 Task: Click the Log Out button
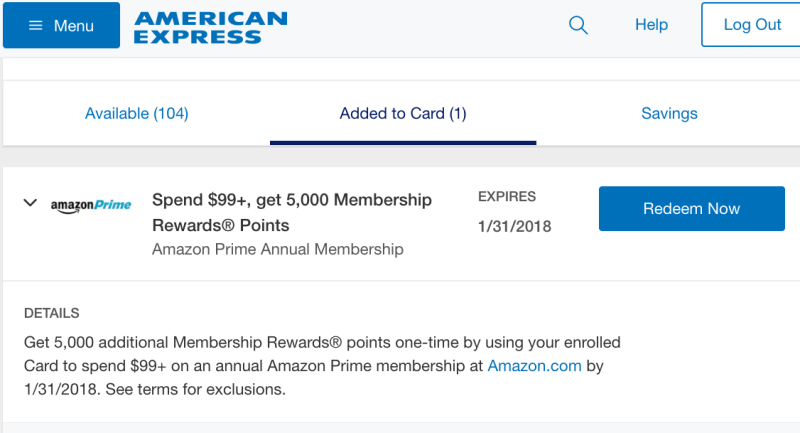click(751, 24)
